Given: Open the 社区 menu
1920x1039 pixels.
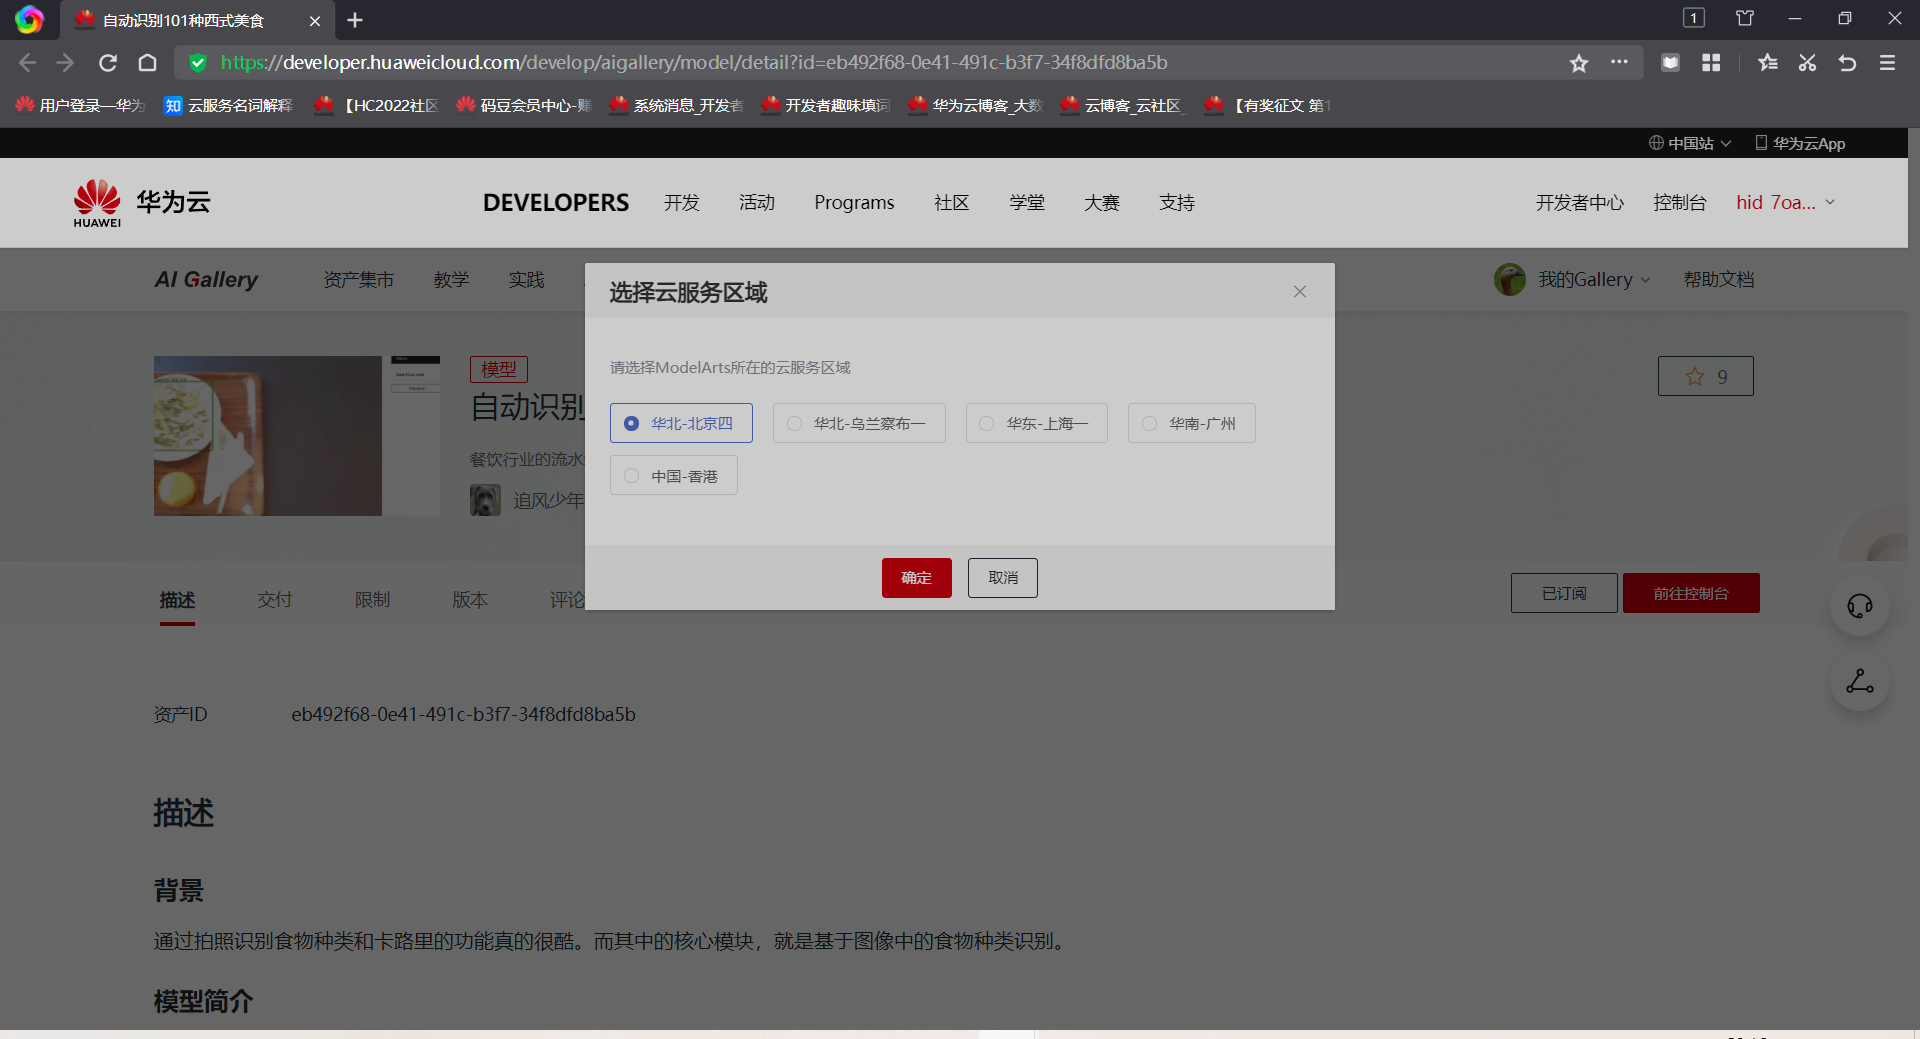Looking at the screenshot, I should pos(952,202).
